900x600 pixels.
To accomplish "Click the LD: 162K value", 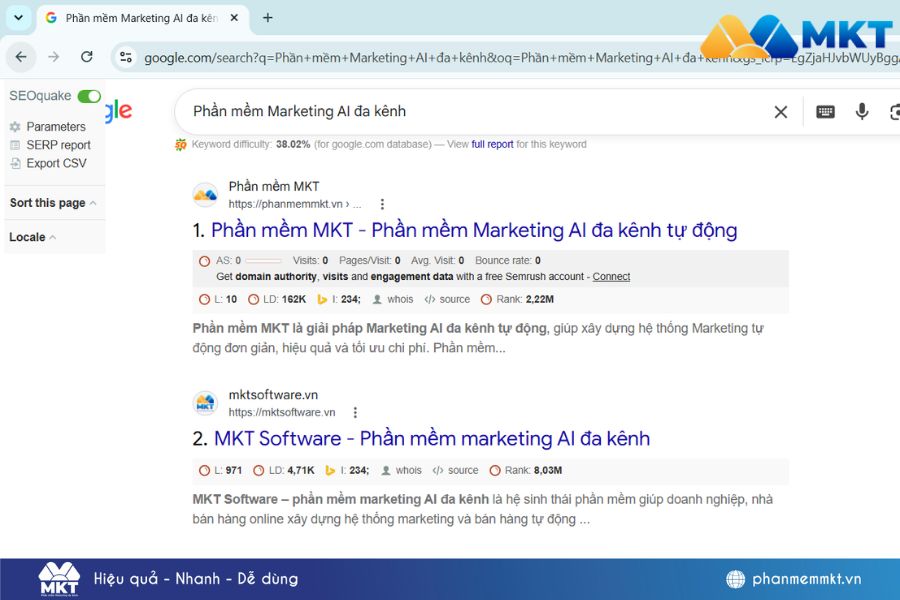I will (294, 299).
